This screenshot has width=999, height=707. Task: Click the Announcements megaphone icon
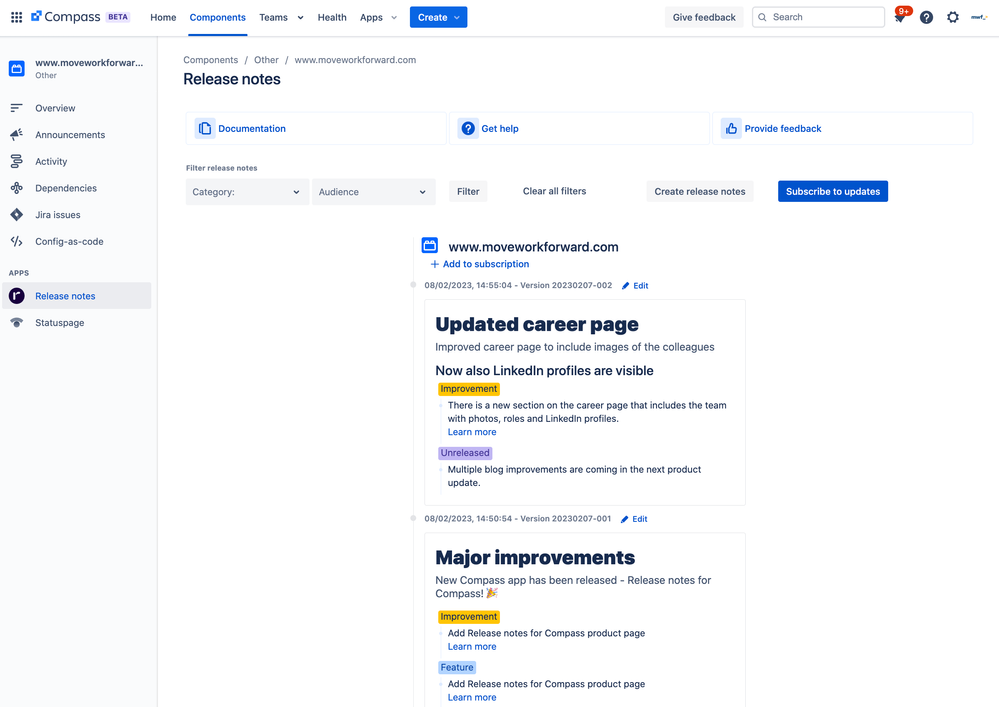[x=17, y=135]
